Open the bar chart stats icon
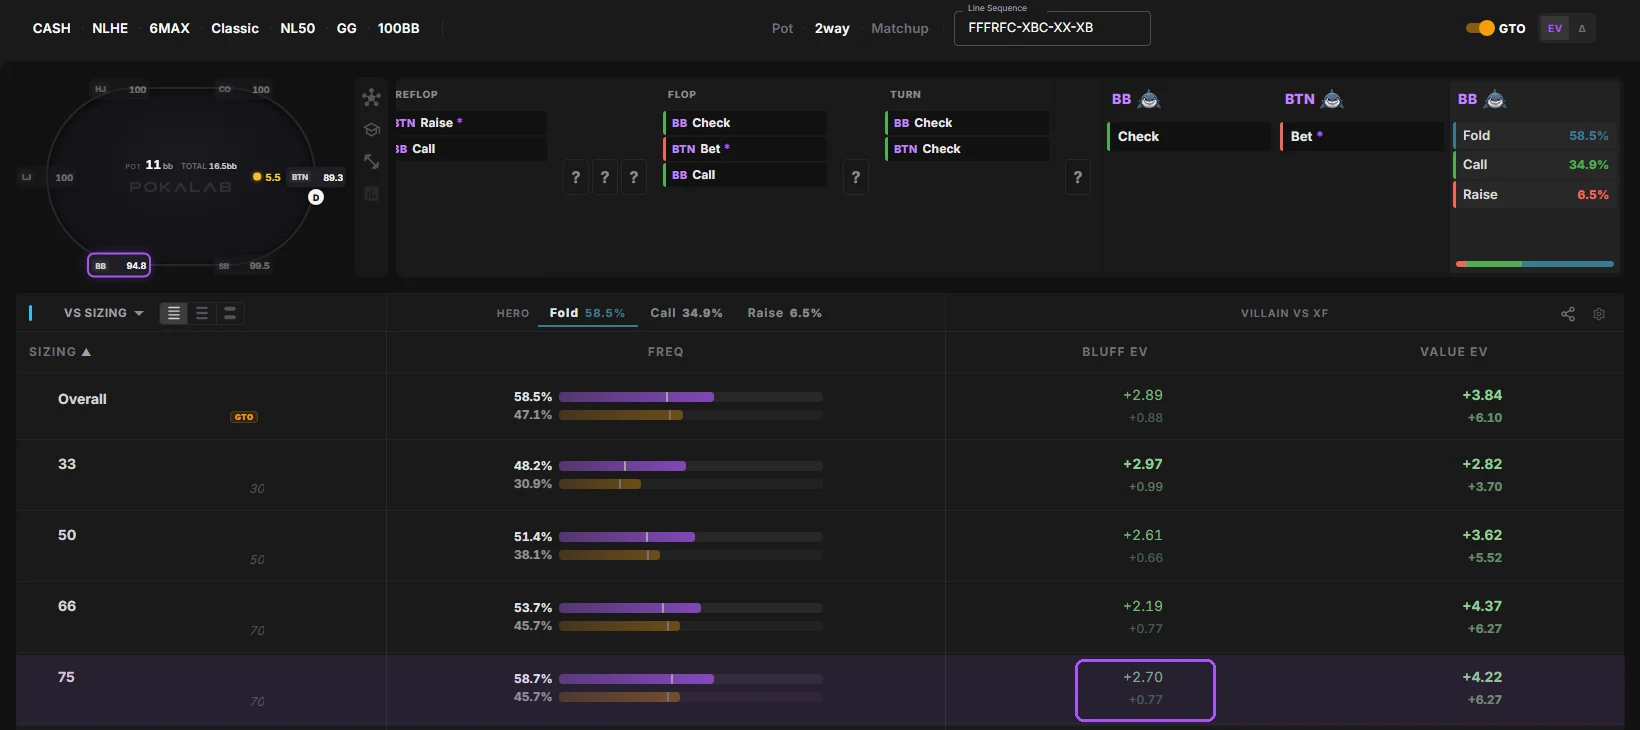1640x730 pixels. 371,193
